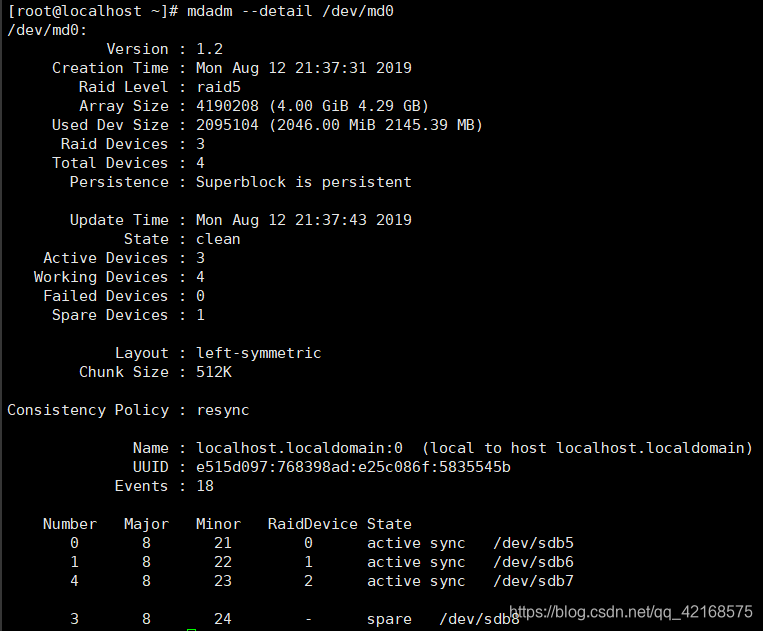The height and width of the screenshot is (631, 763).
Task: Click 'active sync' state of /dev/sdb6 row
Action: coord(416,562)
